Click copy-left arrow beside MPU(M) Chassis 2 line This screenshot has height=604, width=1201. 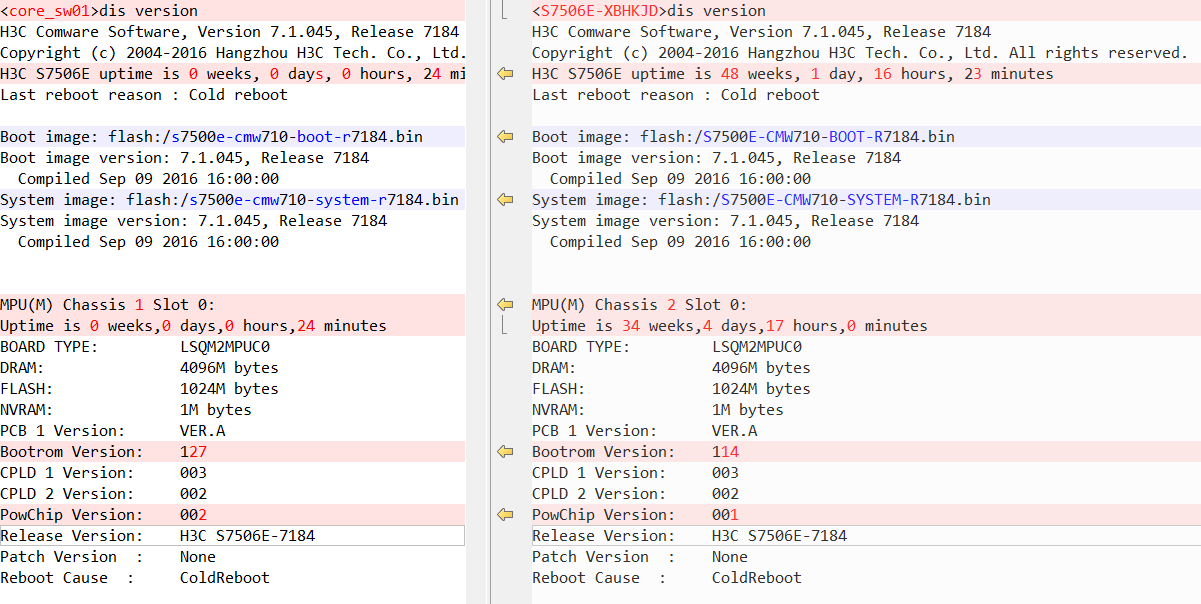tap(505, 305)
